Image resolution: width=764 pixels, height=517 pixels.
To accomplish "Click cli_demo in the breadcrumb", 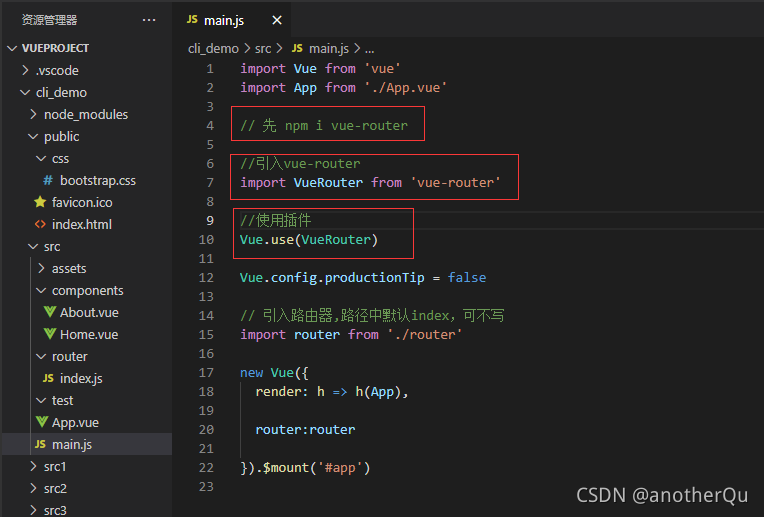I will point(213,49).
